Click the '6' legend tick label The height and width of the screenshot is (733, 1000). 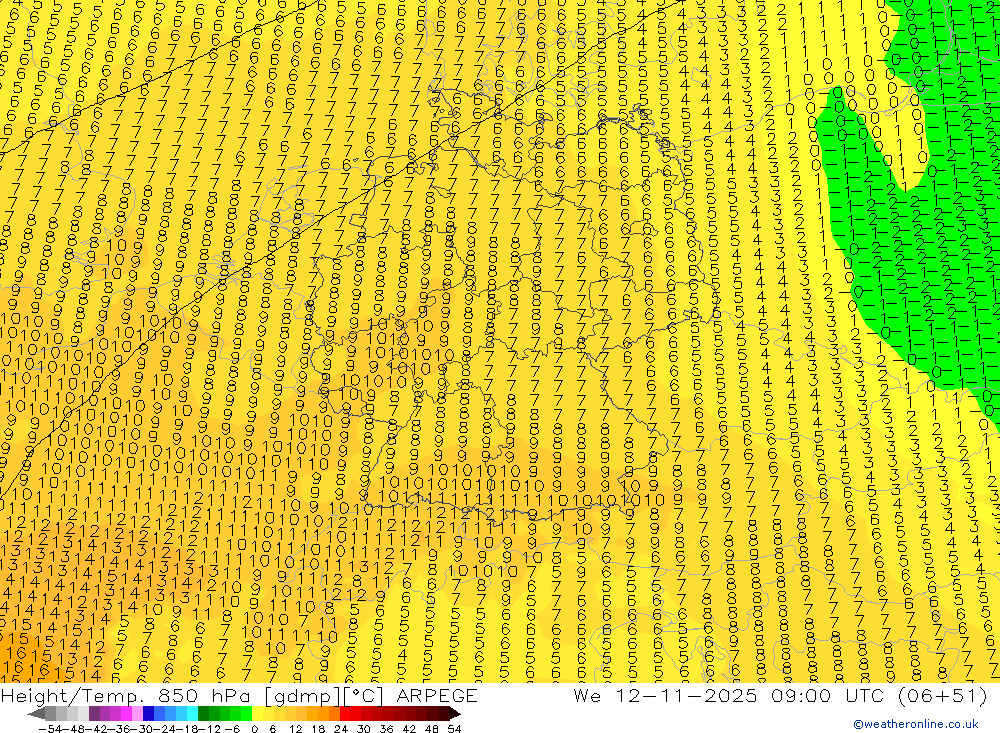point(272,729)
